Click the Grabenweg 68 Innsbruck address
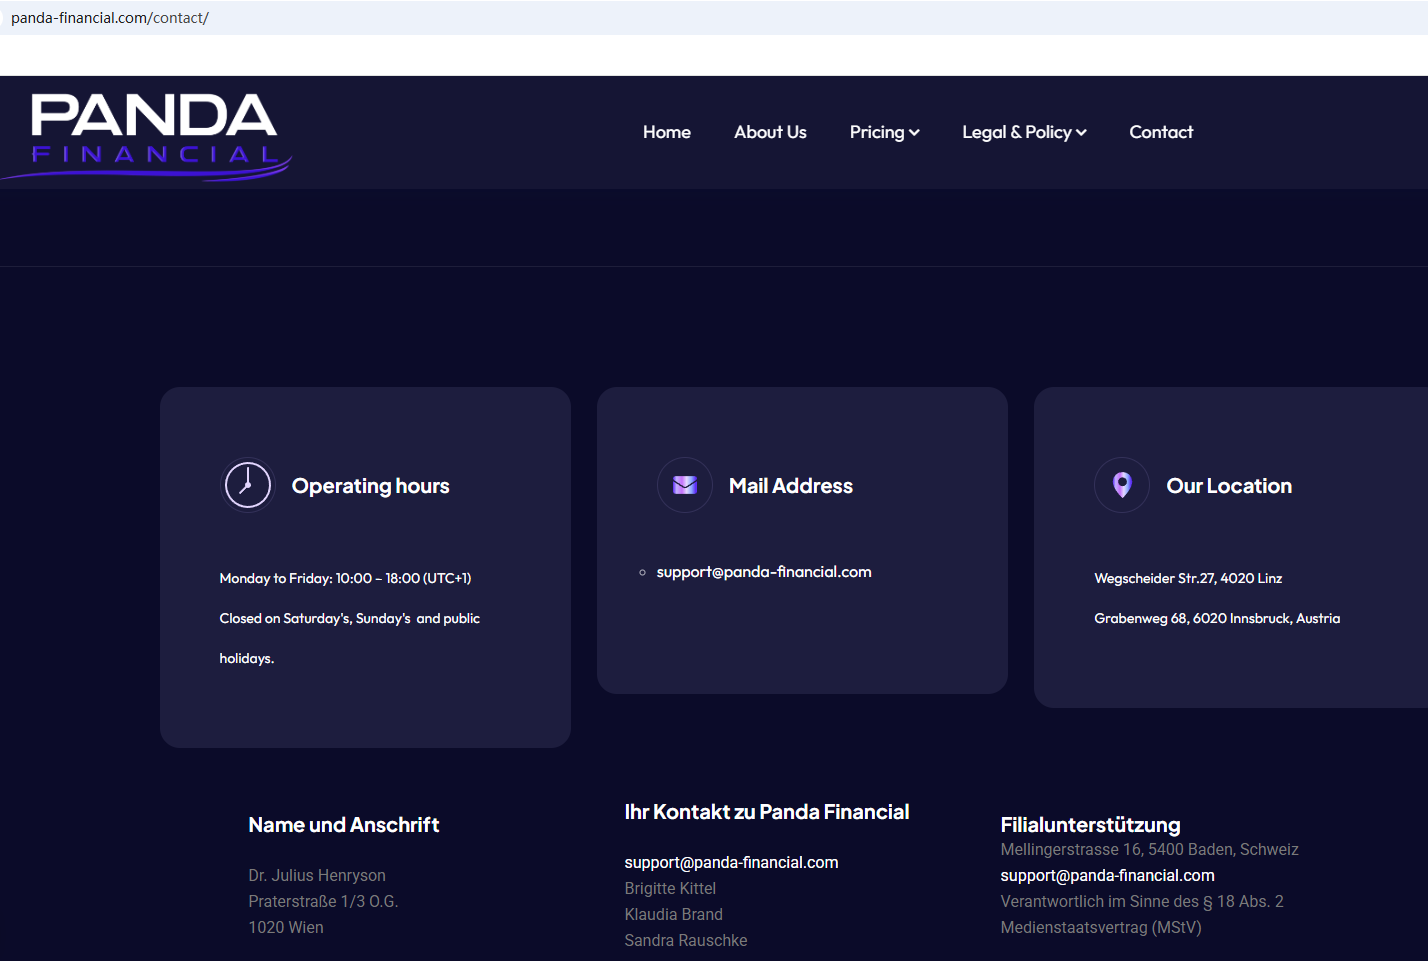 [1217, 618]
